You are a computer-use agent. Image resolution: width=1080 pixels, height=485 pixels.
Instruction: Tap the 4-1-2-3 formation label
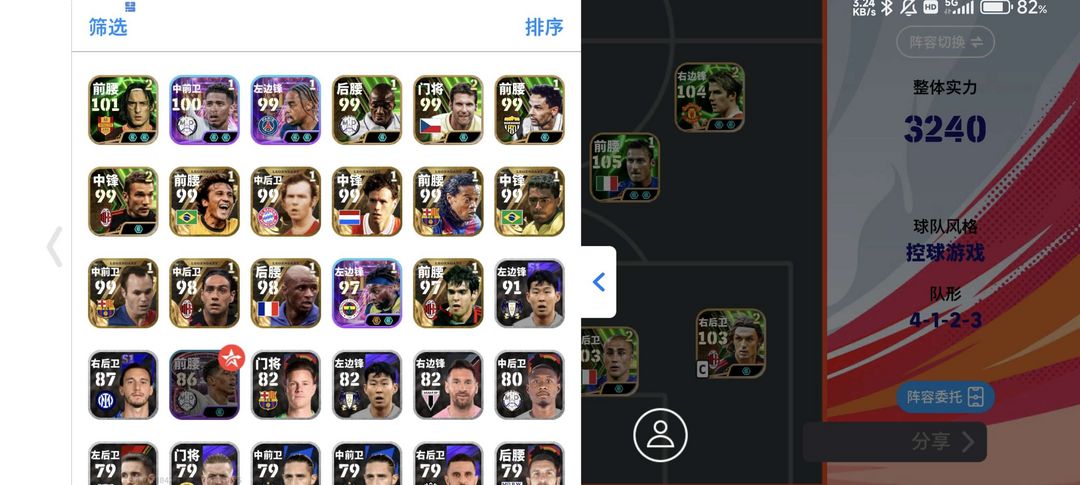click(x=945, y=320)
